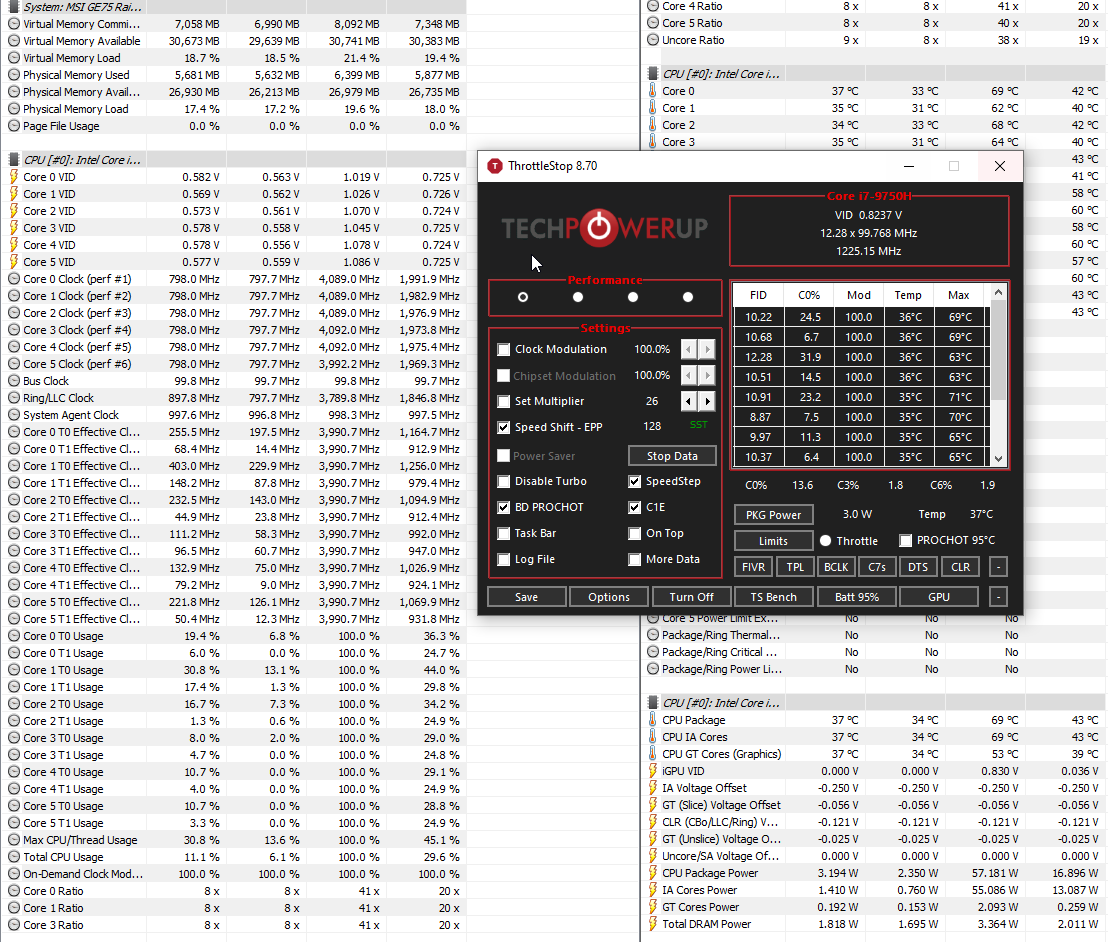The width and height of the screenshot is (1108, 942).
Task: Enable the More Data checkbox
Action: coord(635,560)
